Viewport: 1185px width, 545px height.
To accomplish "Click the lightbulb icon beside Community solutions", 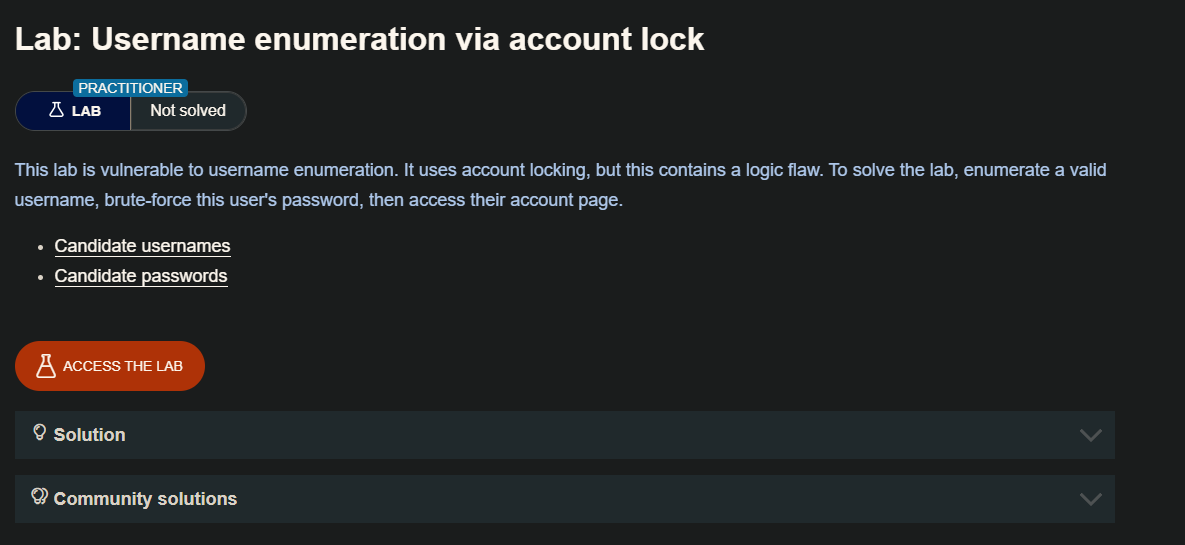I will click(x=40, y=496).
